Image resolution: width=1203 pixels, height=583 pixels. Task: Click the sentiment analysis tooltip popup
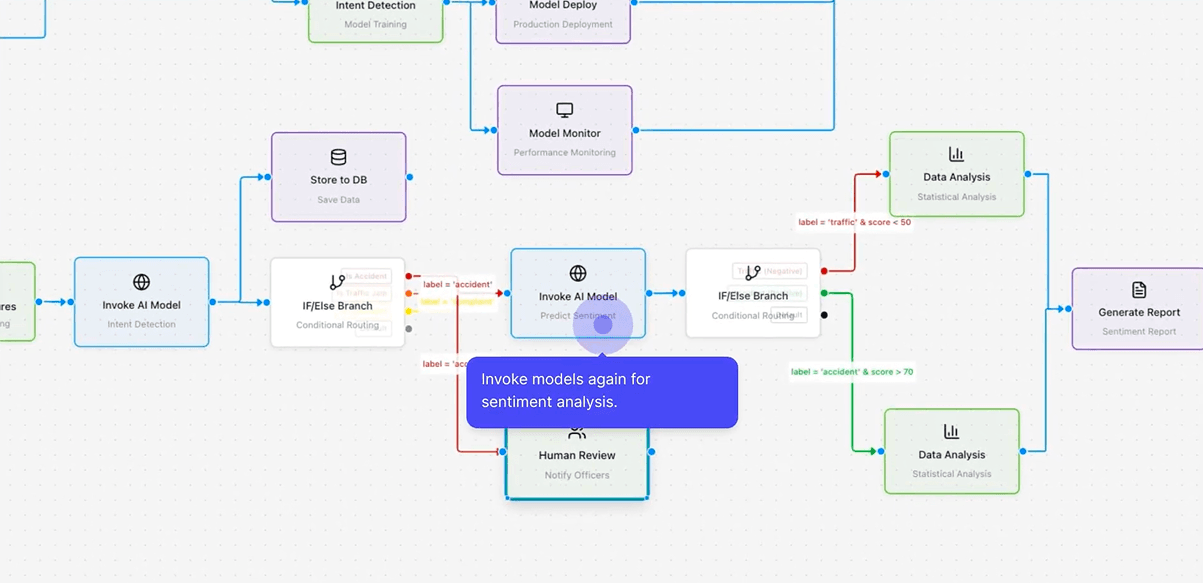[x=603, y=391]
